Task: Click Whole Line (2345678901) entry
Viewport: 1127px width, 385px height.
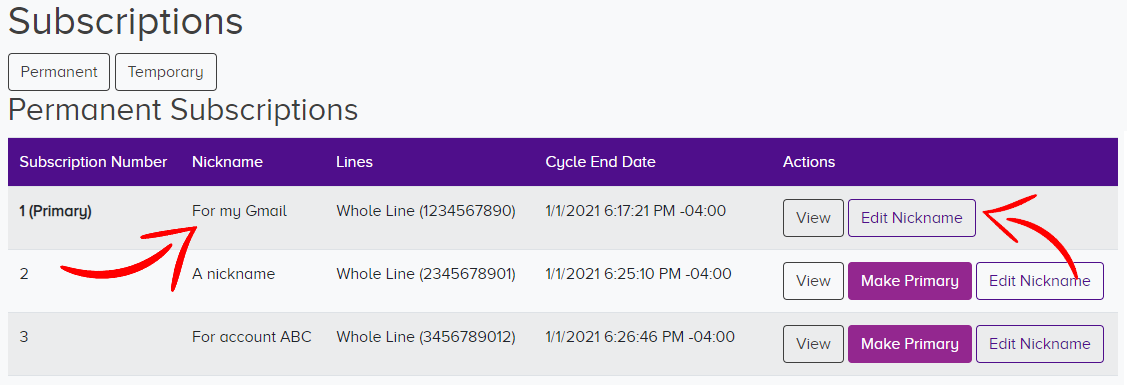Action: click(426, 274)
